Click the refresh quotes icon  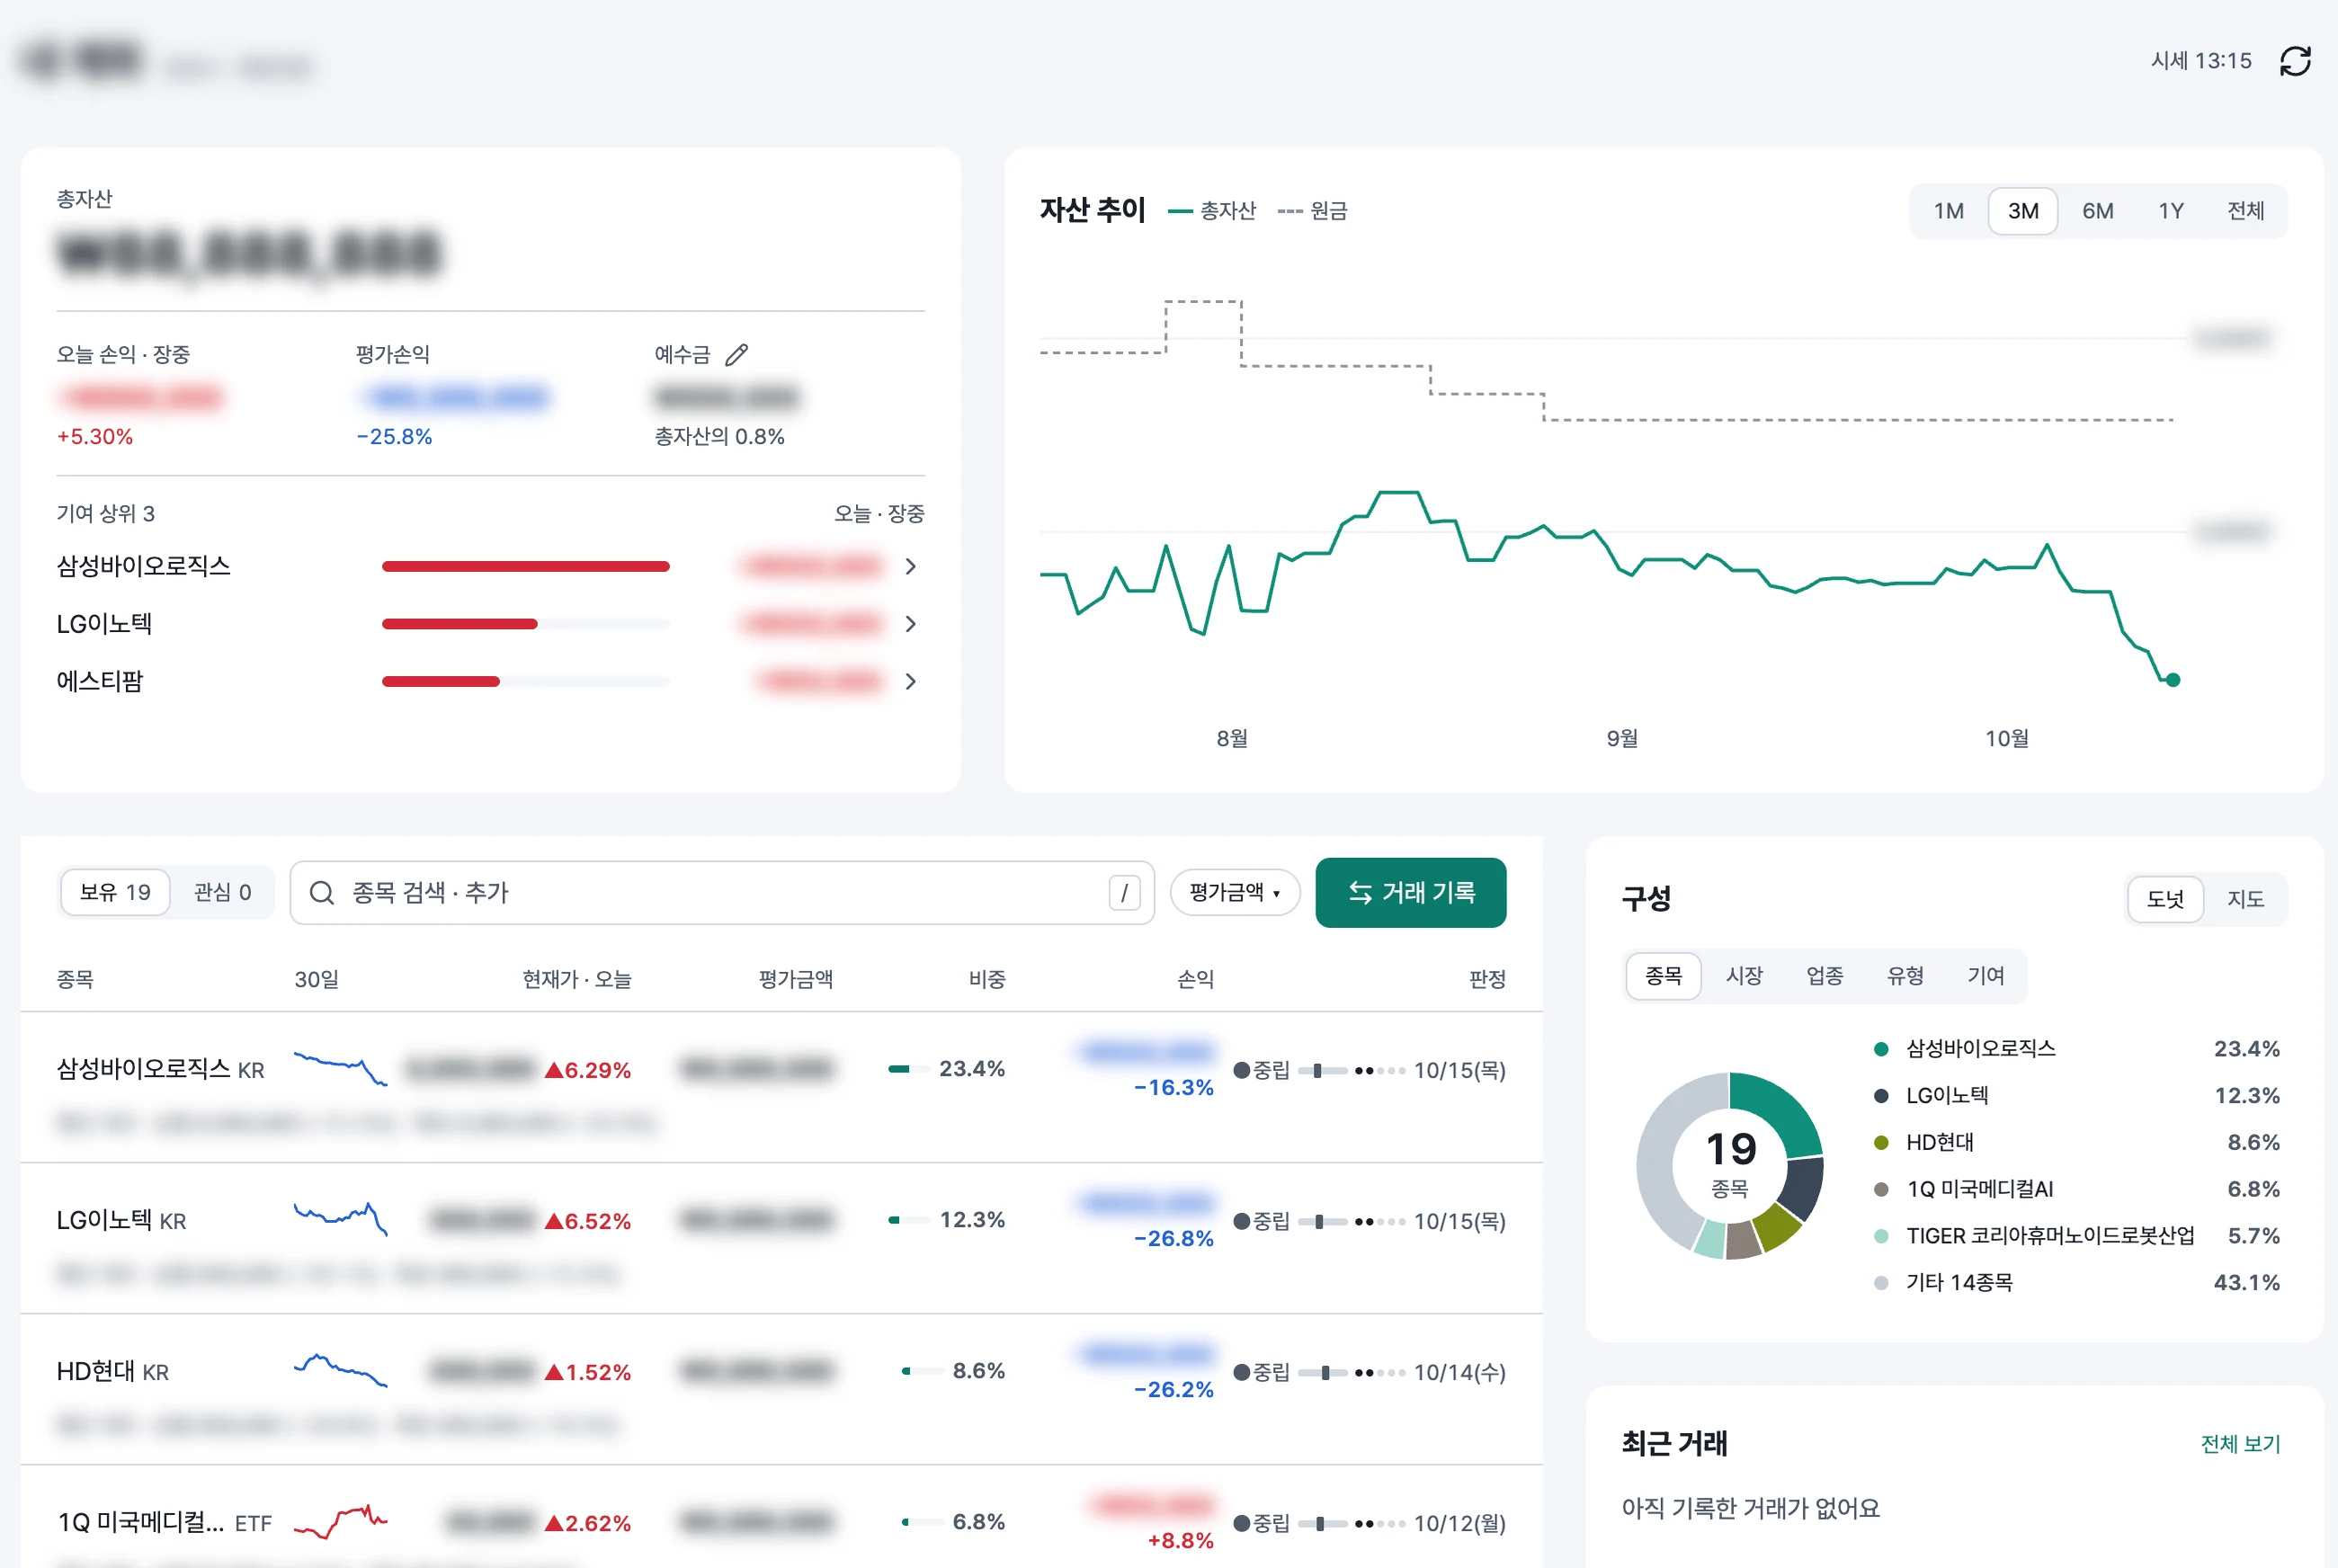click(2294, 61)
